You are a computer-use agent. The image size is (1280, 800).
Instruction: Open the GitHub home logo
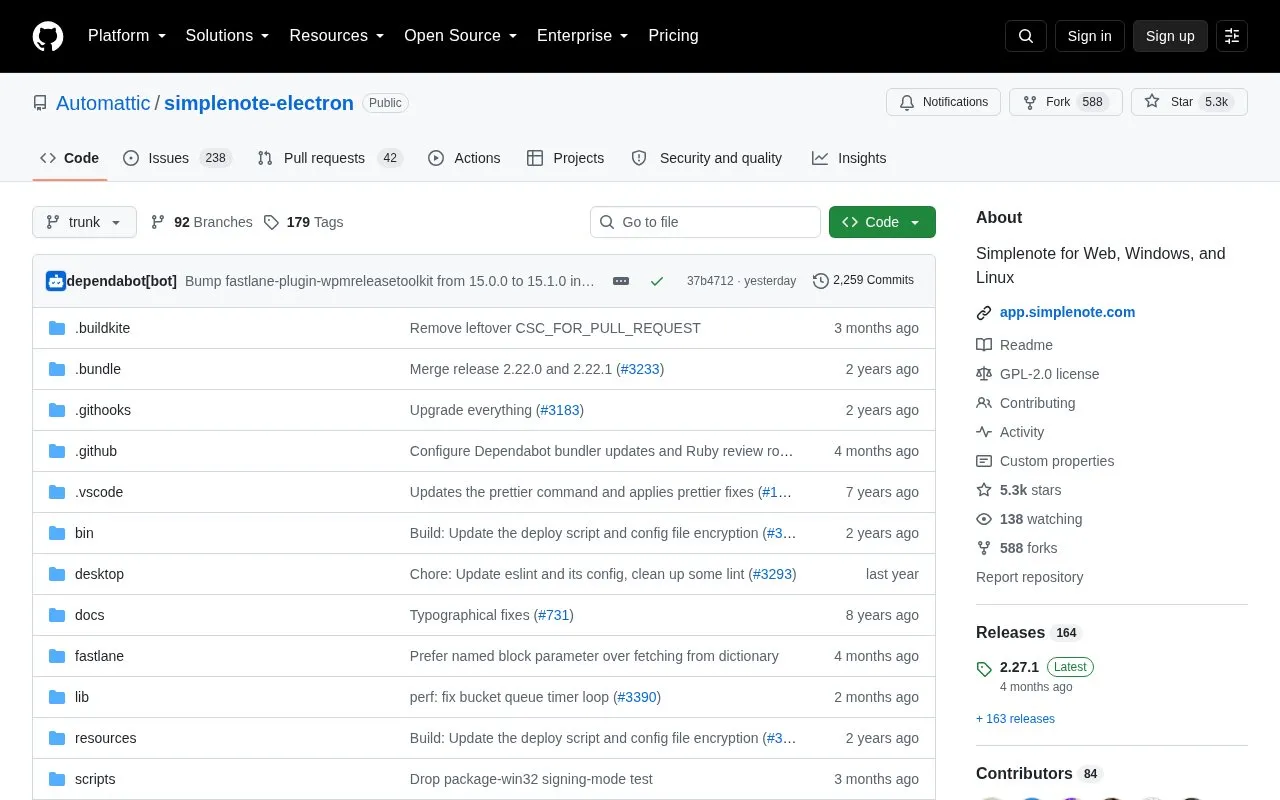point(48,36)
